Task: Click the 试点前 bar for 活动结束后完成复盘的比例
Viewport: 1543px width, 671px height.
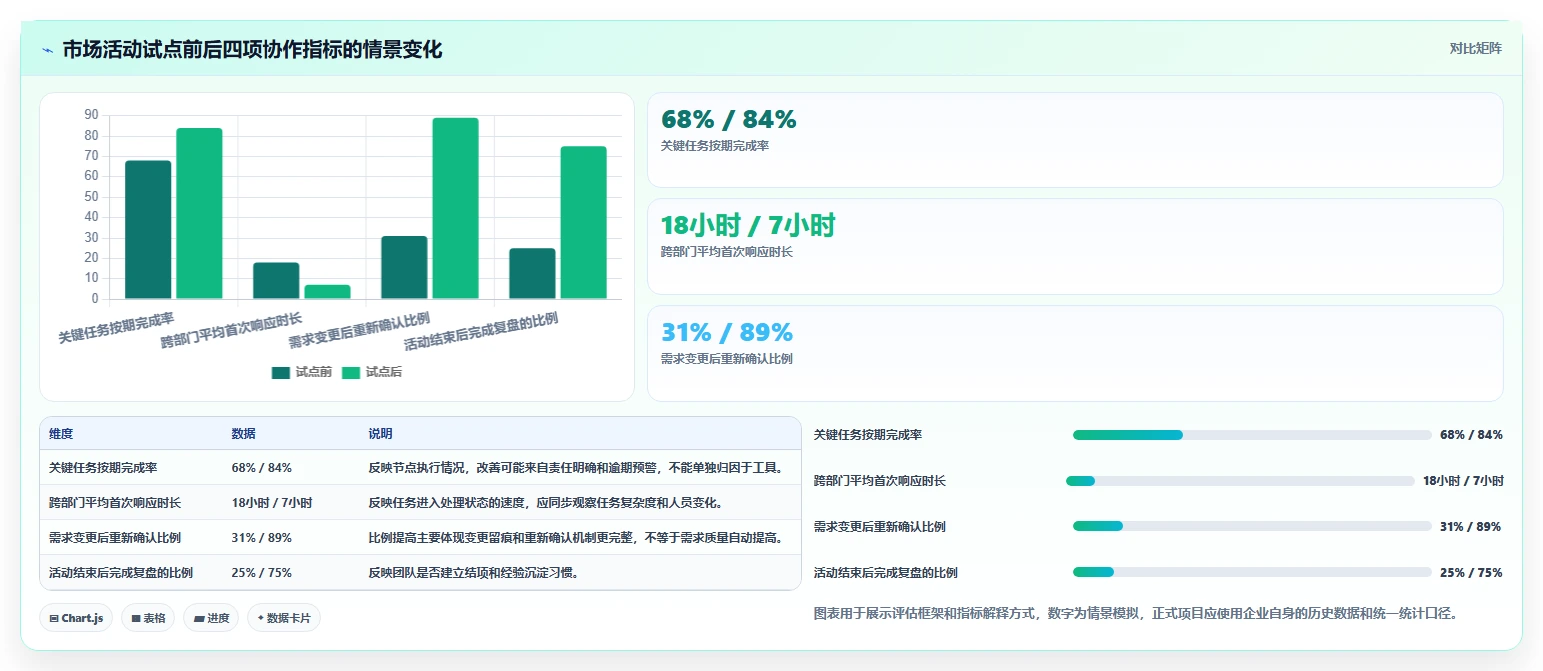Action: (x=532, y=273)
